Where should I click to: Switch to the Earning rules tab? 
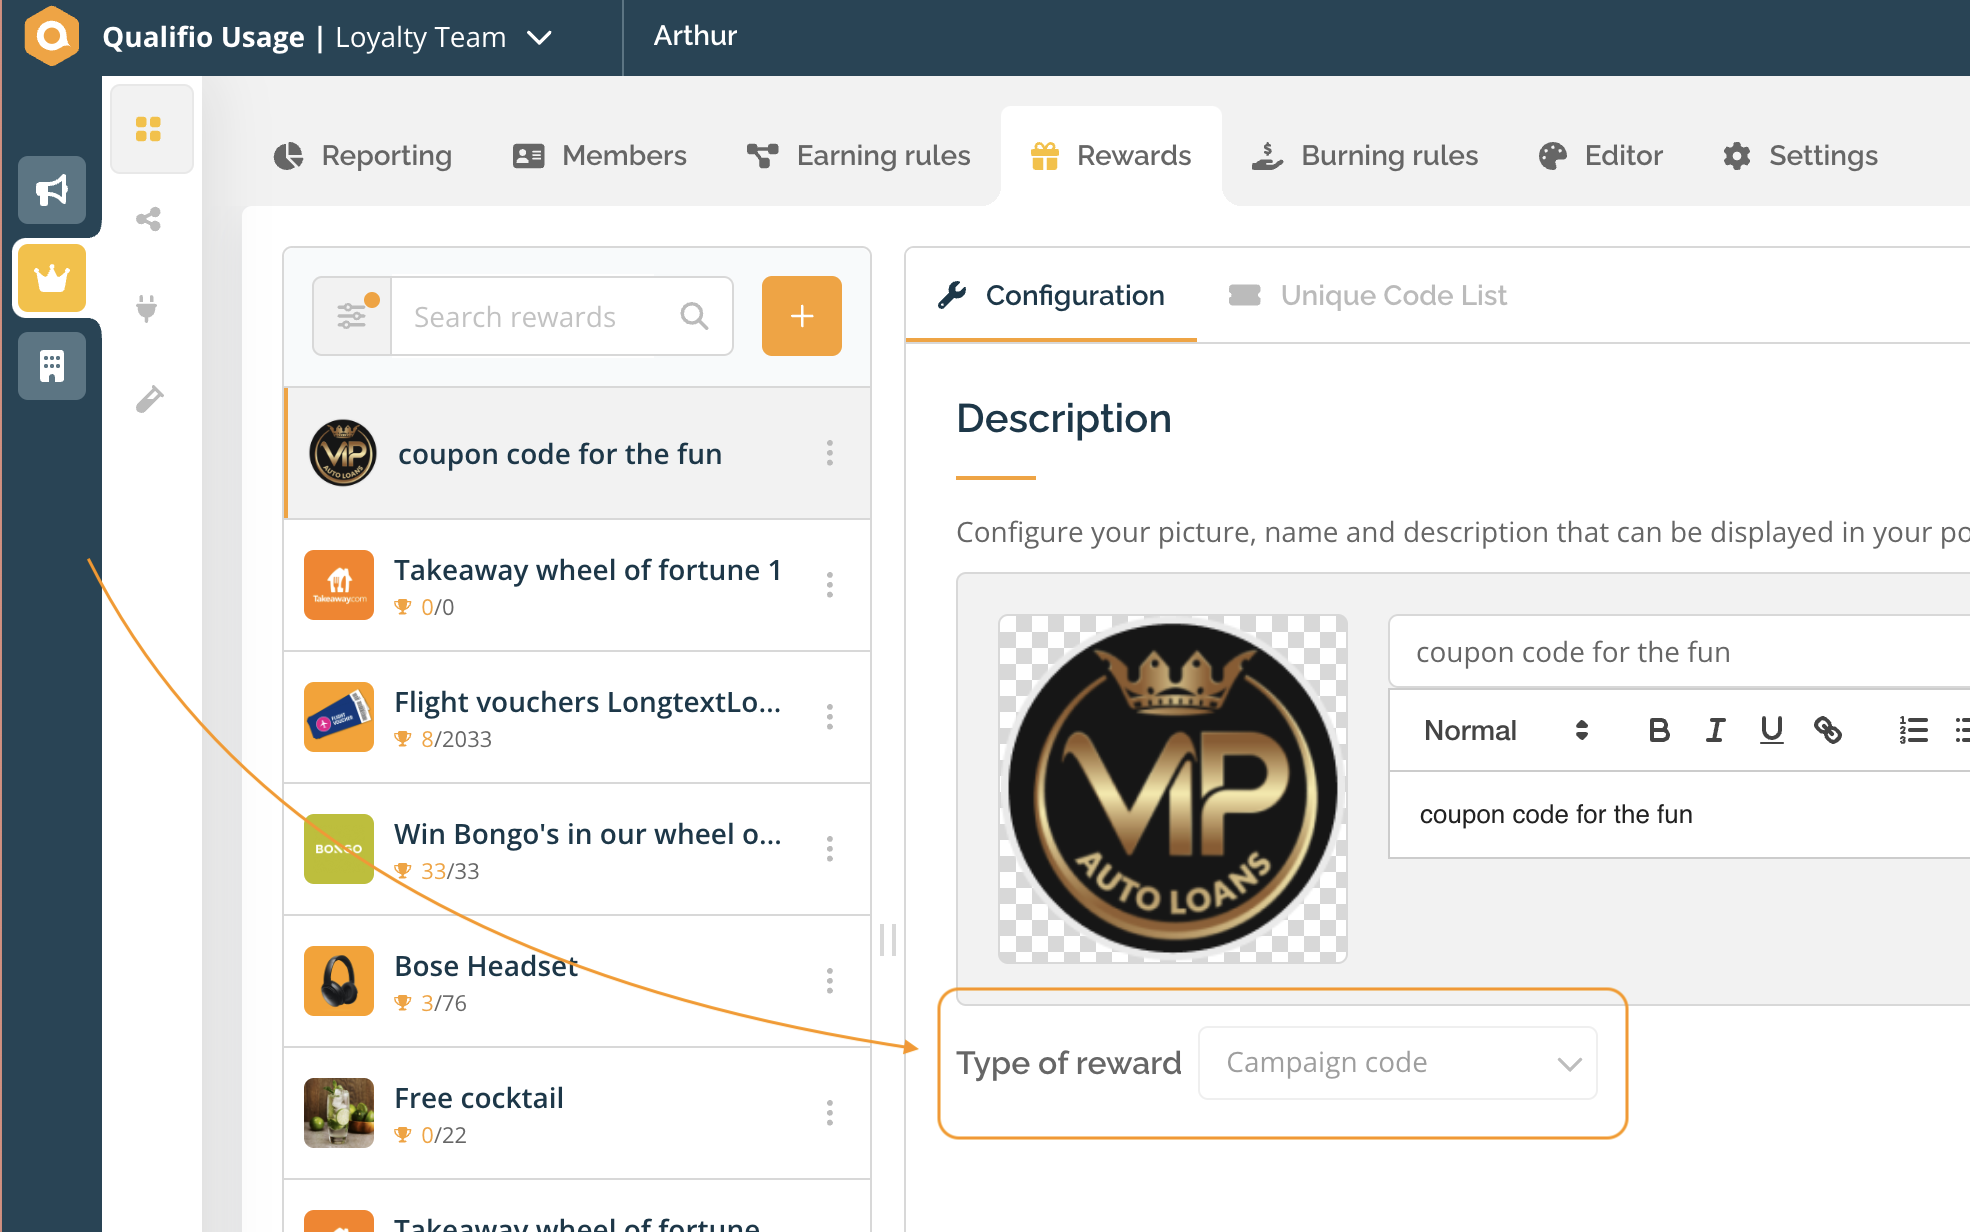pos(859,156)
